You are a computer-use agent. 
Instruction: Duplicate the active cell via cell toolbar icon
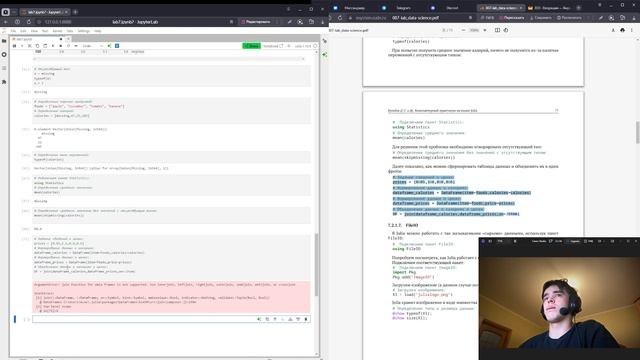click(x=267, y=319)
